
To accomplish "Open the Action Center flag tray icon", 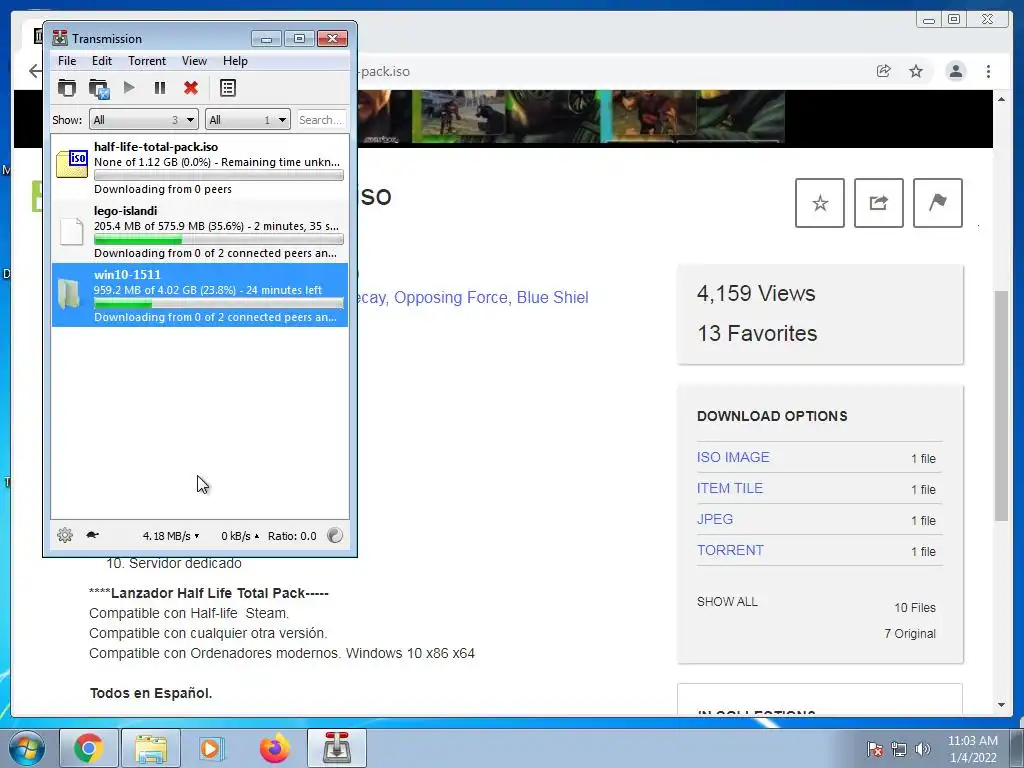I will 875,749.
